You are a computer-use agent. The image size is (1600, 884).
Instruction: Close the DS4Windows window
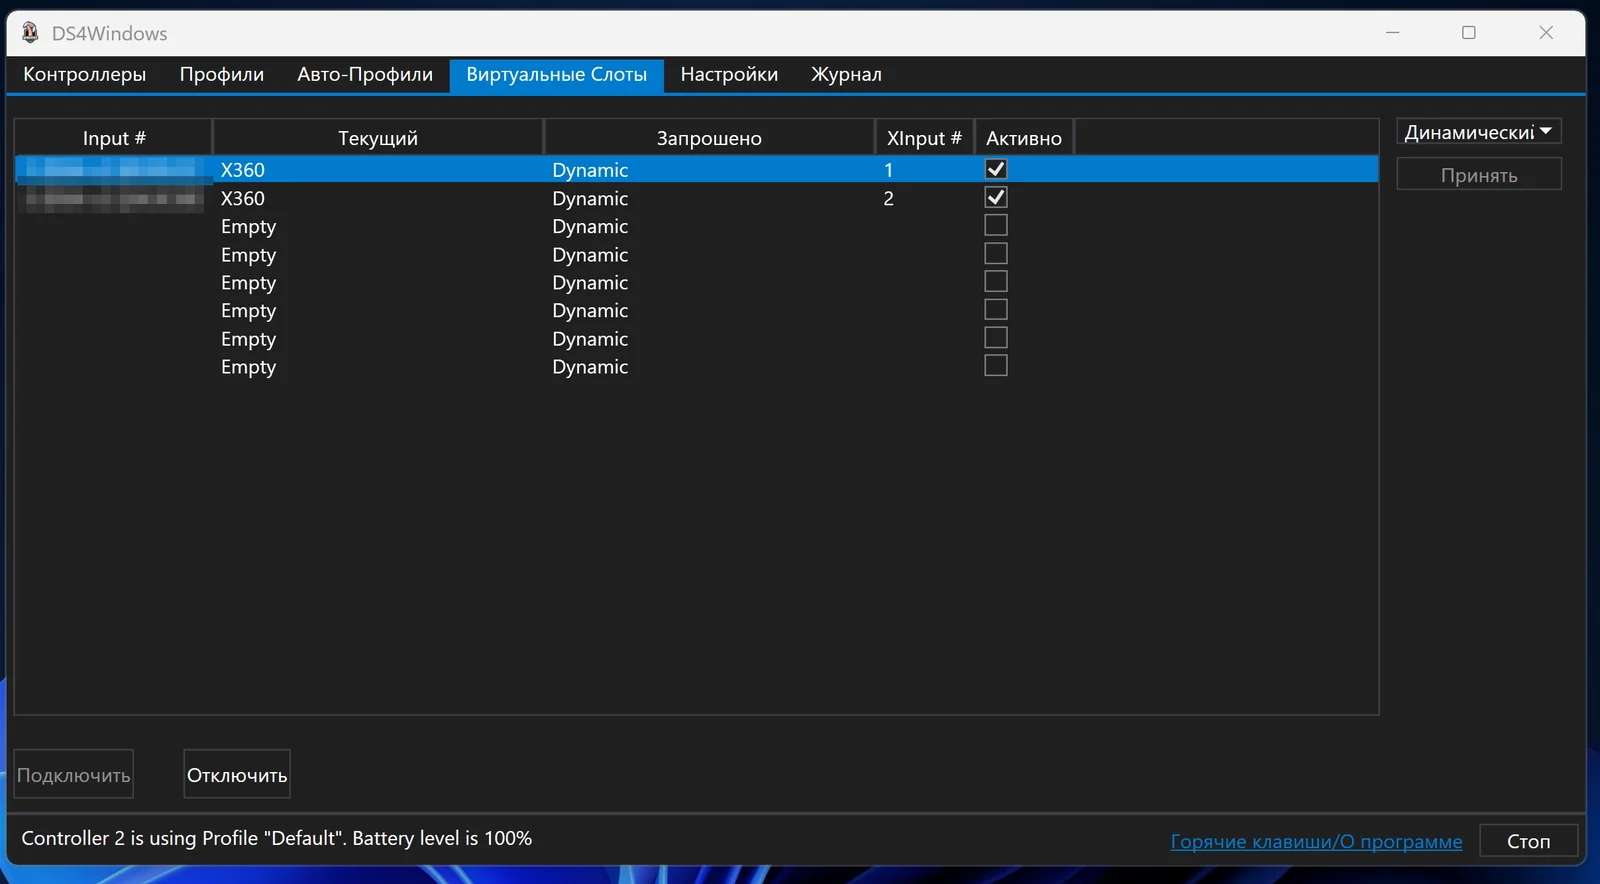pos(1546,33)
